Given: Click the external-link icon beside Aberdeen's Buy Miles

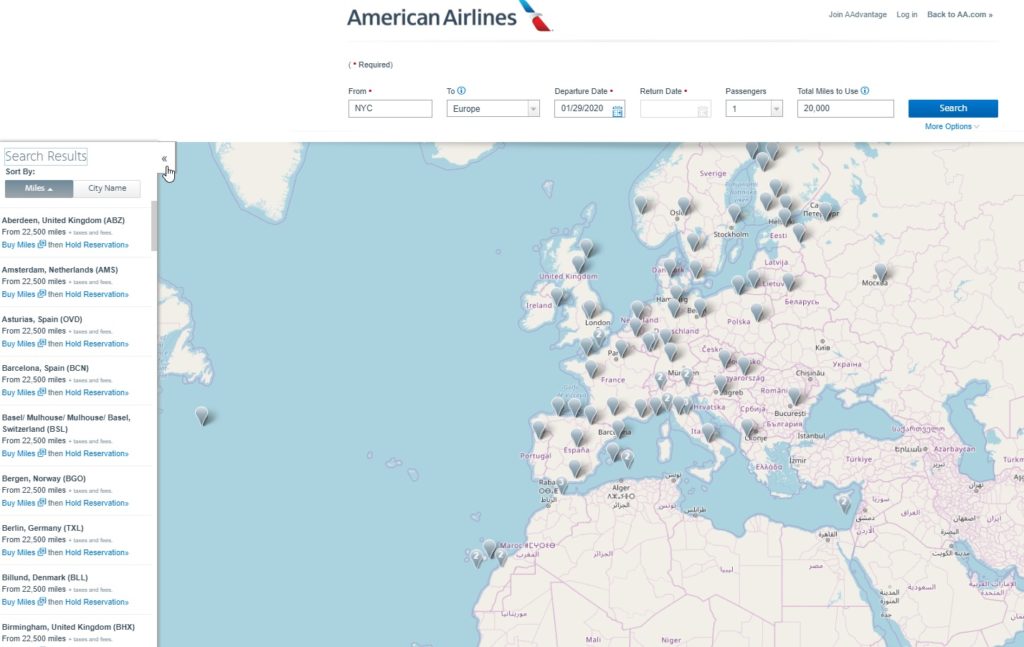Looking at the screenshot, I should coord(41,244).
